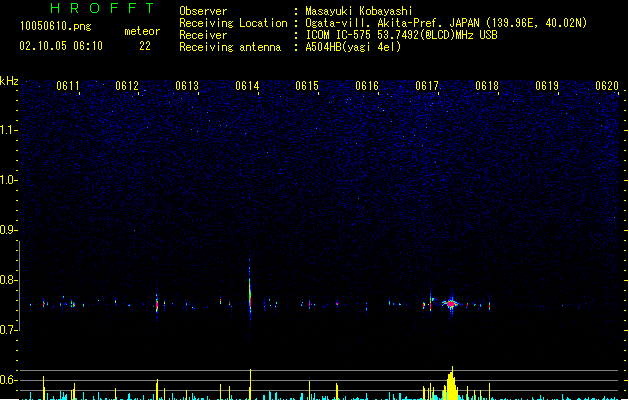
Task: Select the Observer label
Action: tap(203, 11)
